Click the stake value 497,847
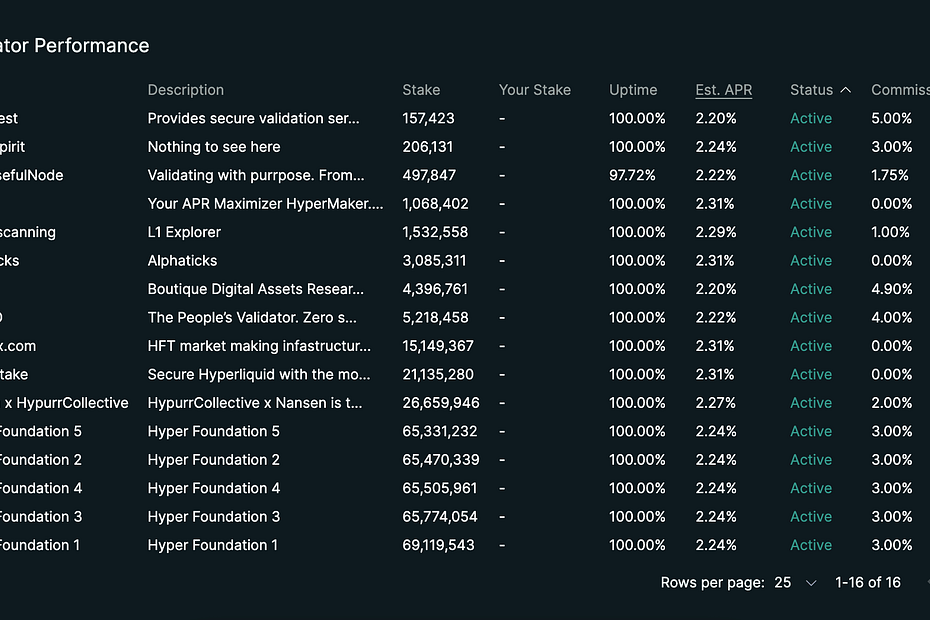 tap(429, 176)
